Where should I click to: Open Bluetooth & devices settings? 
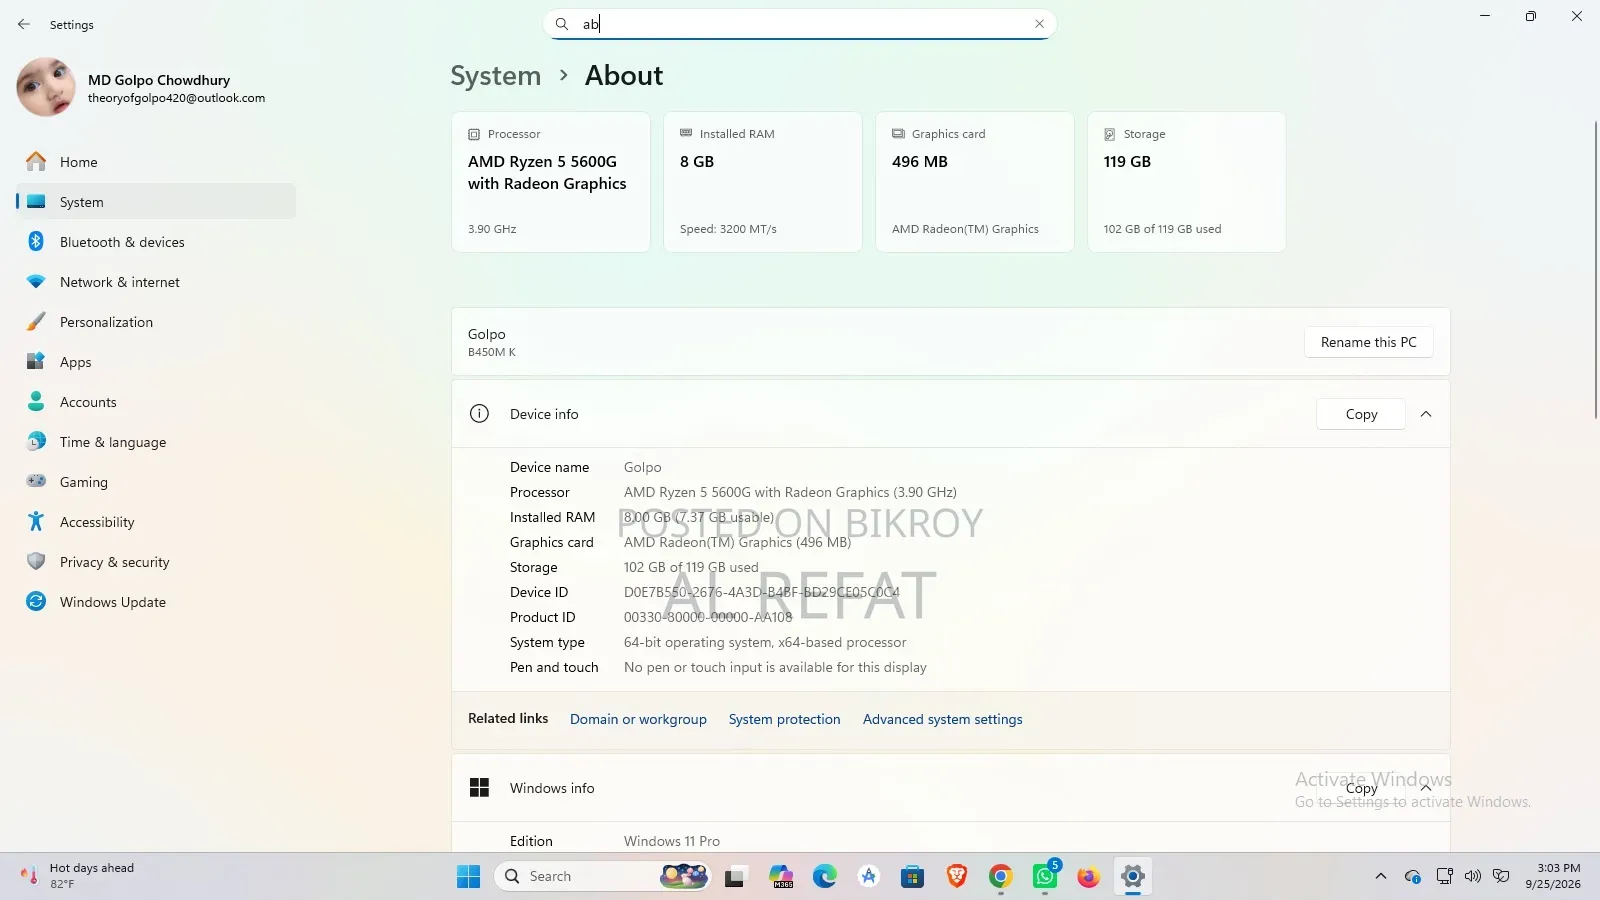pyautogui.click(x=156, y=242)
